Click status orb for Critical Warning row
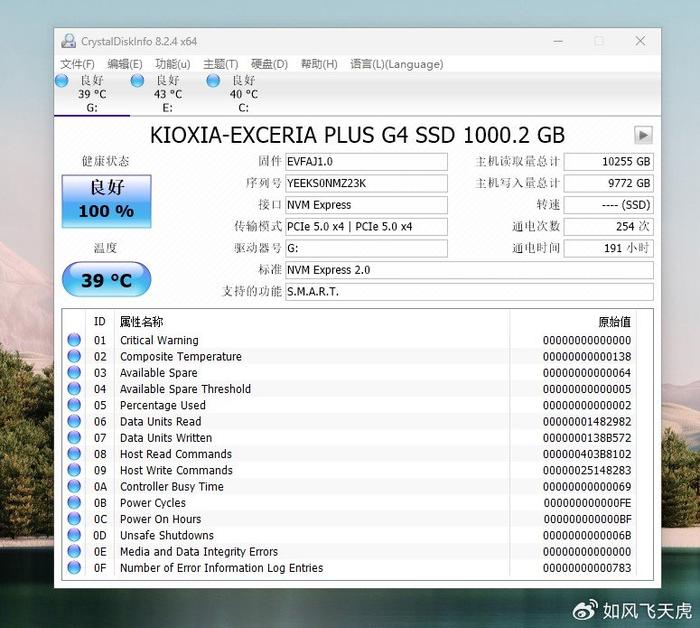The image size is (700, 628). coord(74,340)
